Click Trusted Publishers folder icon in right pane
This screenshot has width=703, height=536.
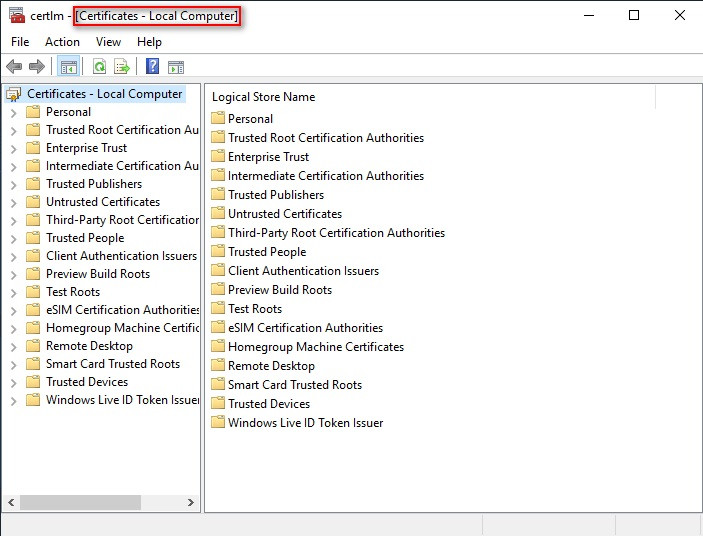[x=218, y=195]
